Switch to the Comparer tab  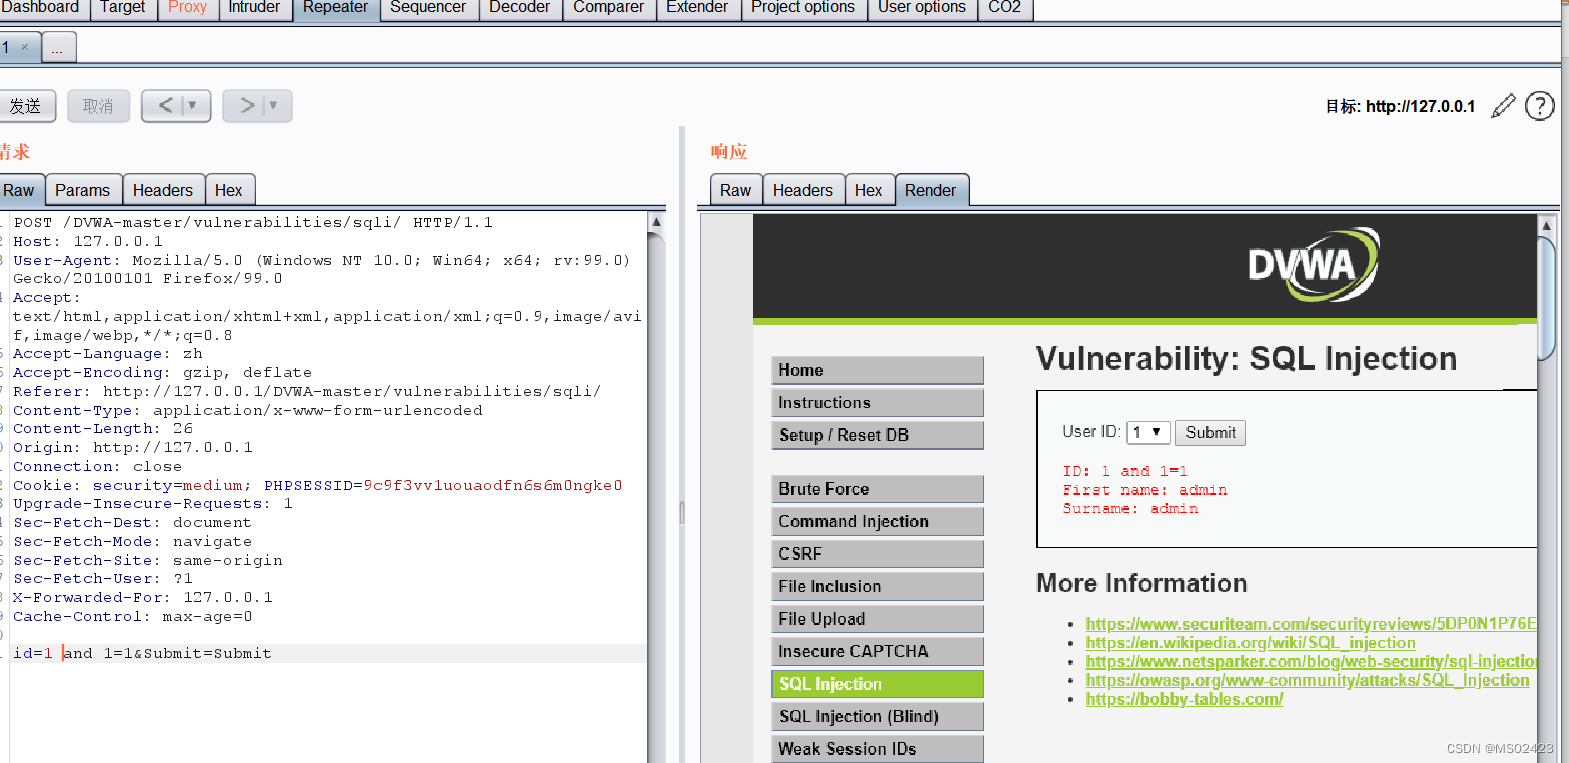pyautogui.click(x=608, y=8)
